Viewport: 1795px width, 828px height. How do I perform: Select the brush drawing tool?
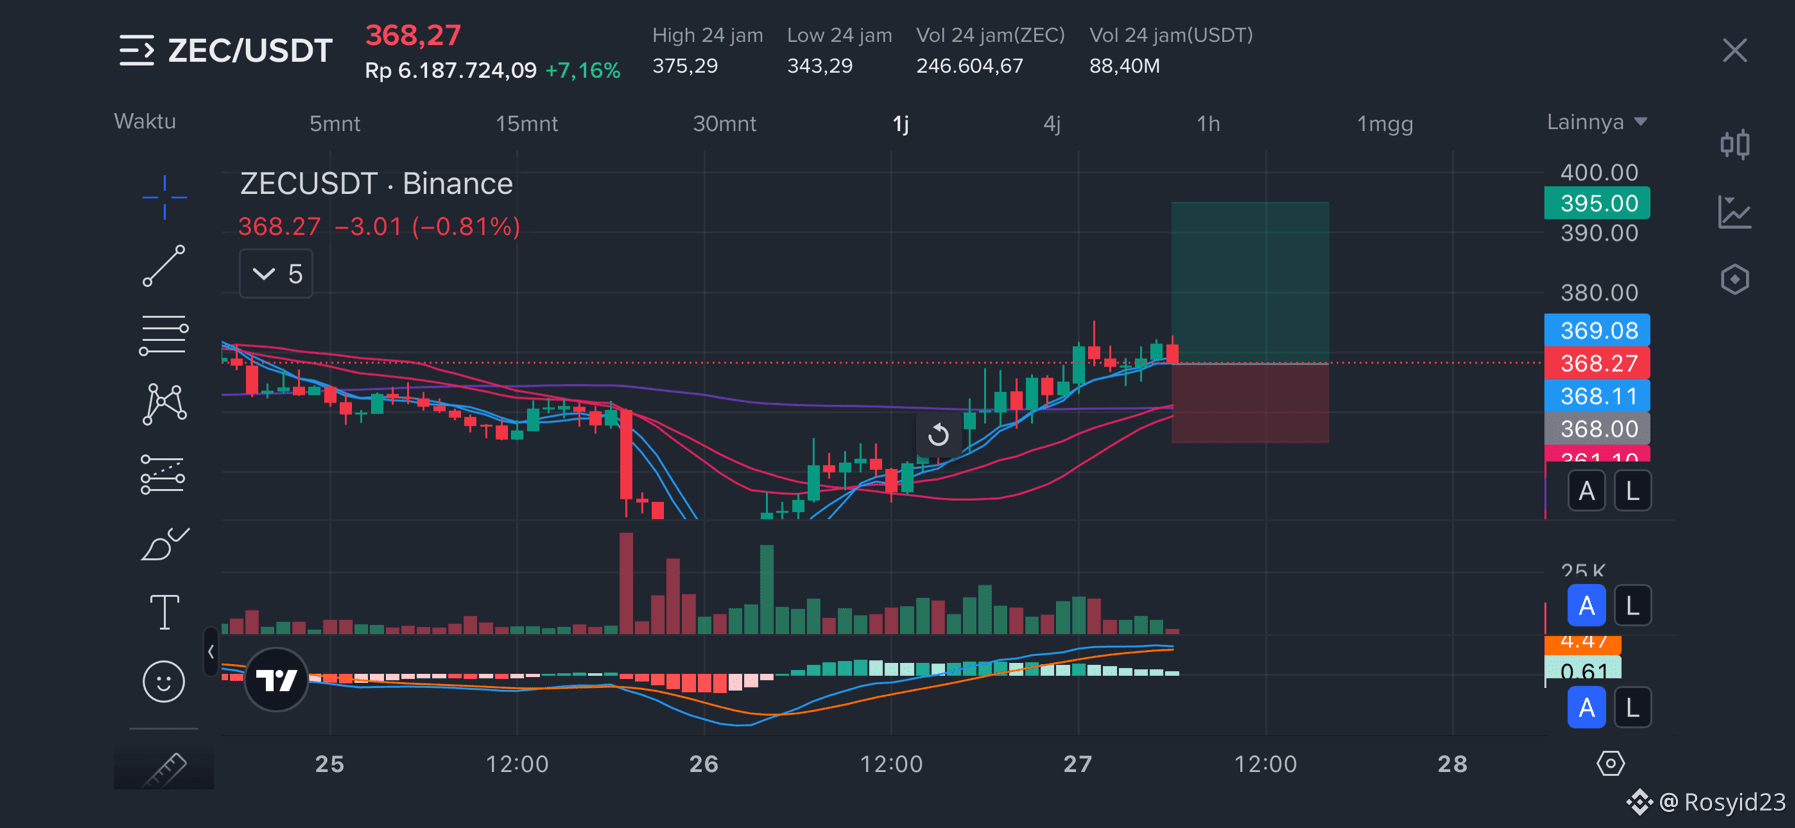tap(164, 543)
